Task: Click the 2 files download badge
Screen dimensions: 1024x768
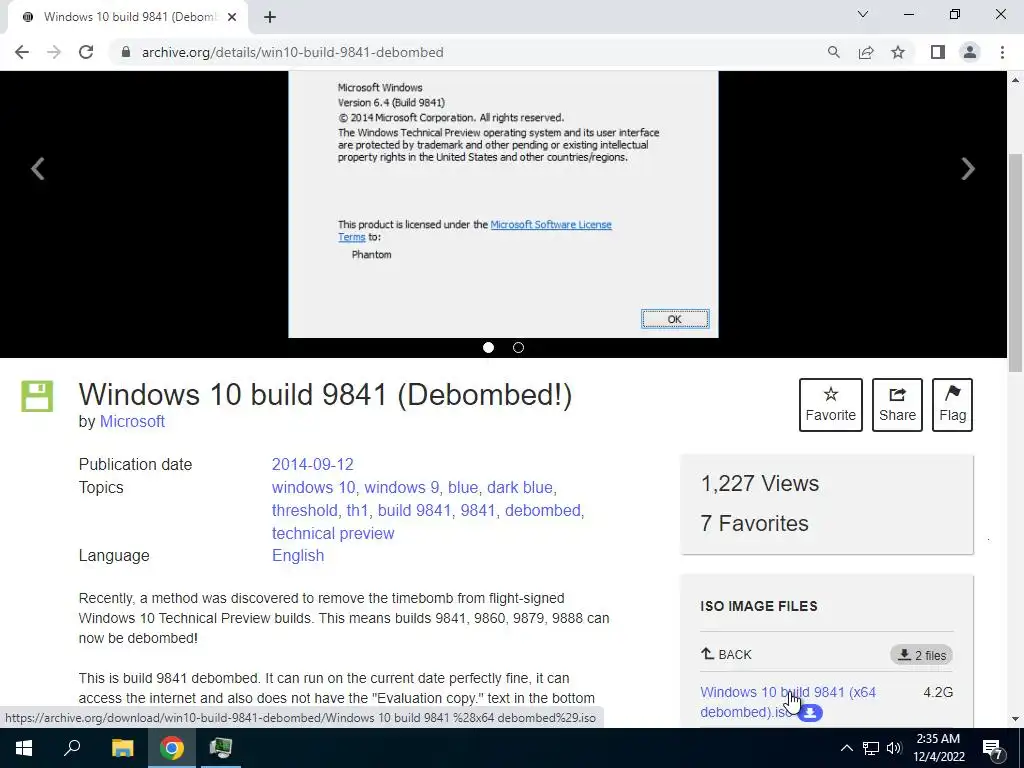Action: coord(921,655)
